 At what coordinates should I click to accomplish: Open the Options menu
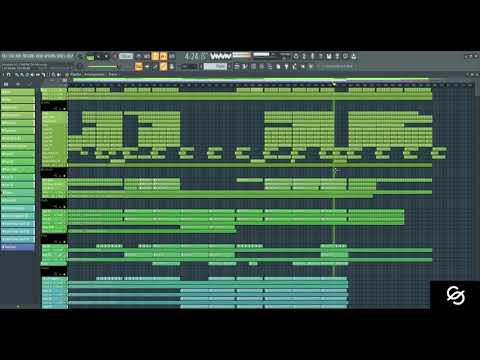51,56
